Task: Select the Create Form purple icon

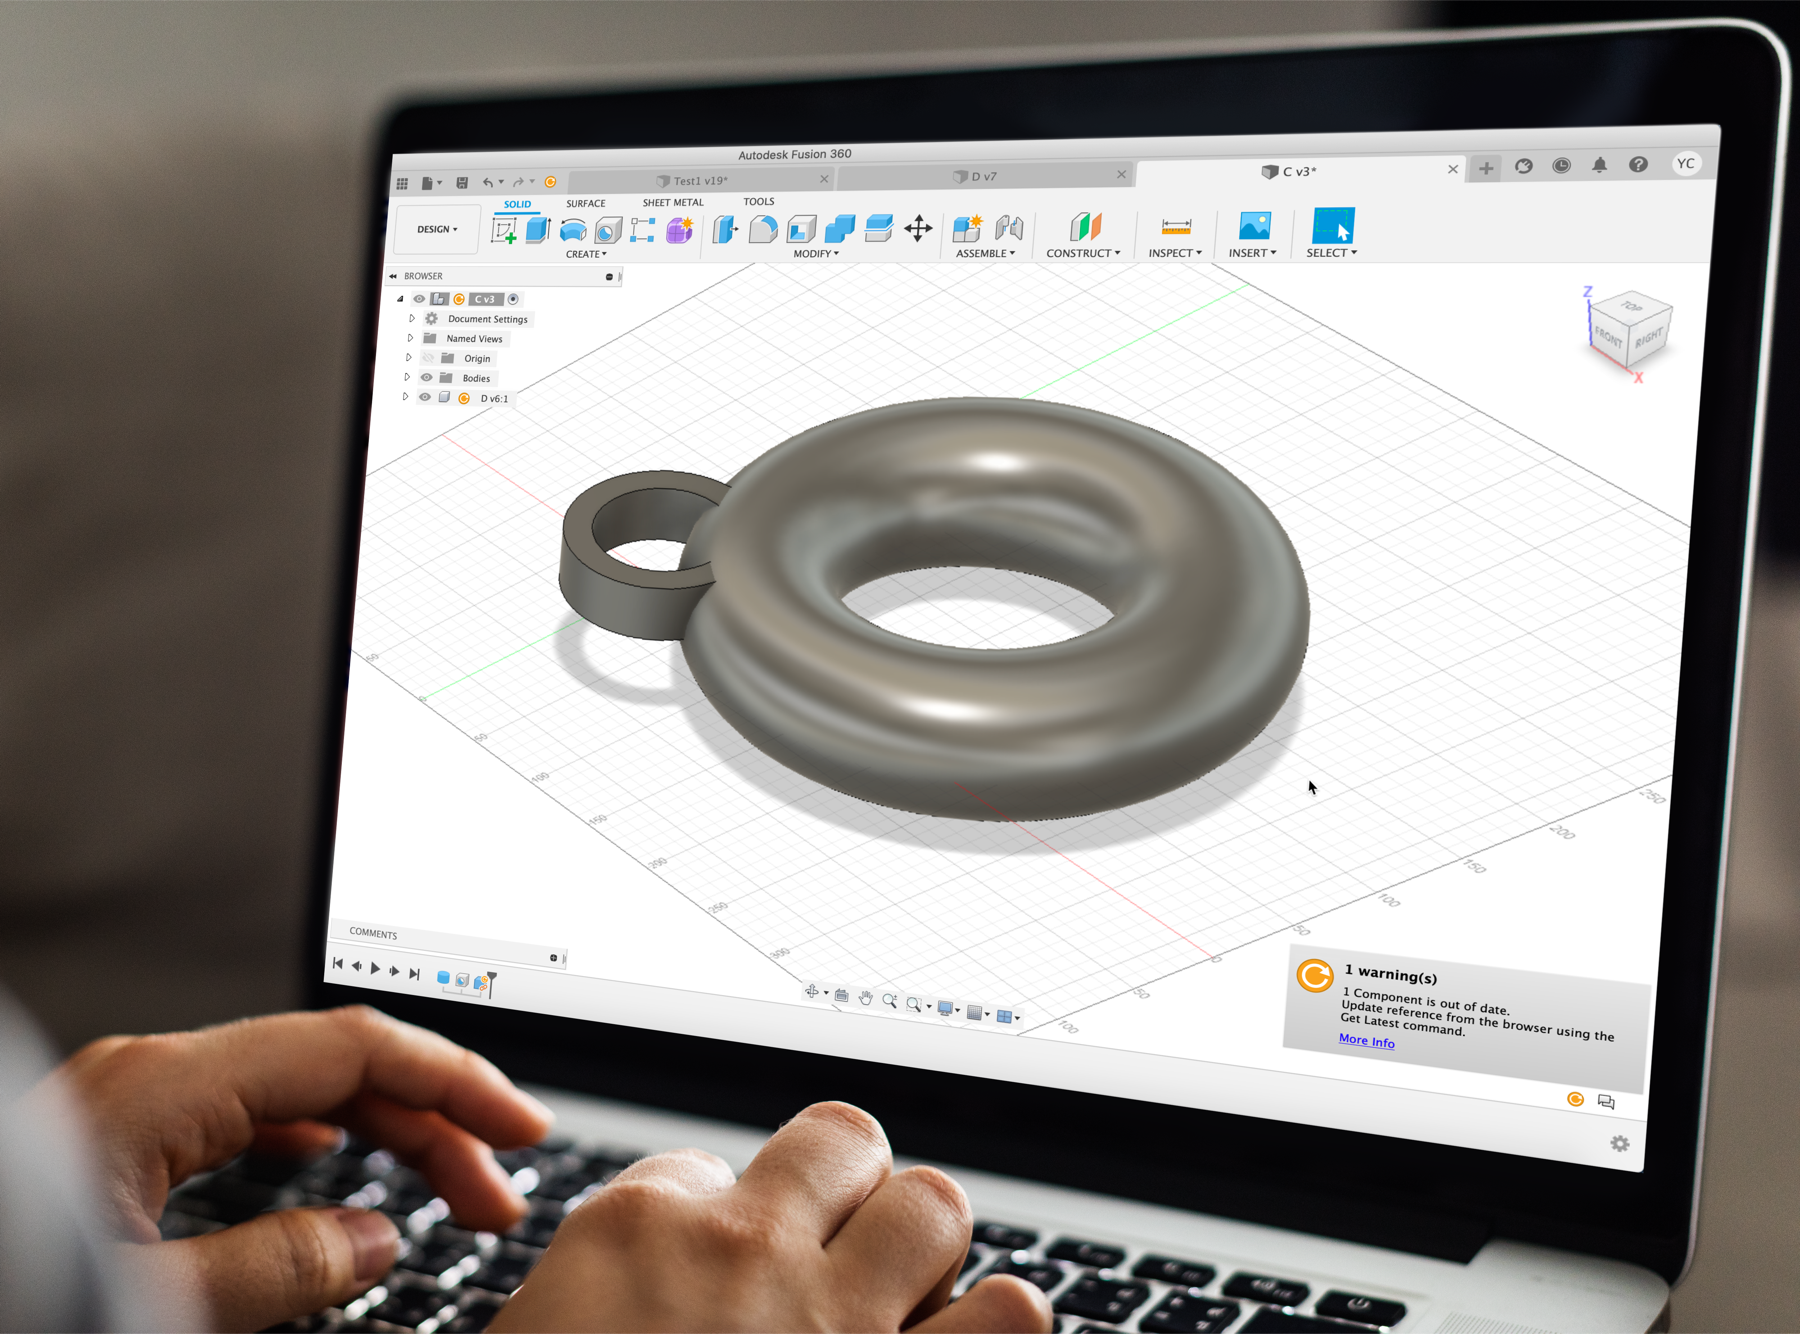Action: coord(680,230)
